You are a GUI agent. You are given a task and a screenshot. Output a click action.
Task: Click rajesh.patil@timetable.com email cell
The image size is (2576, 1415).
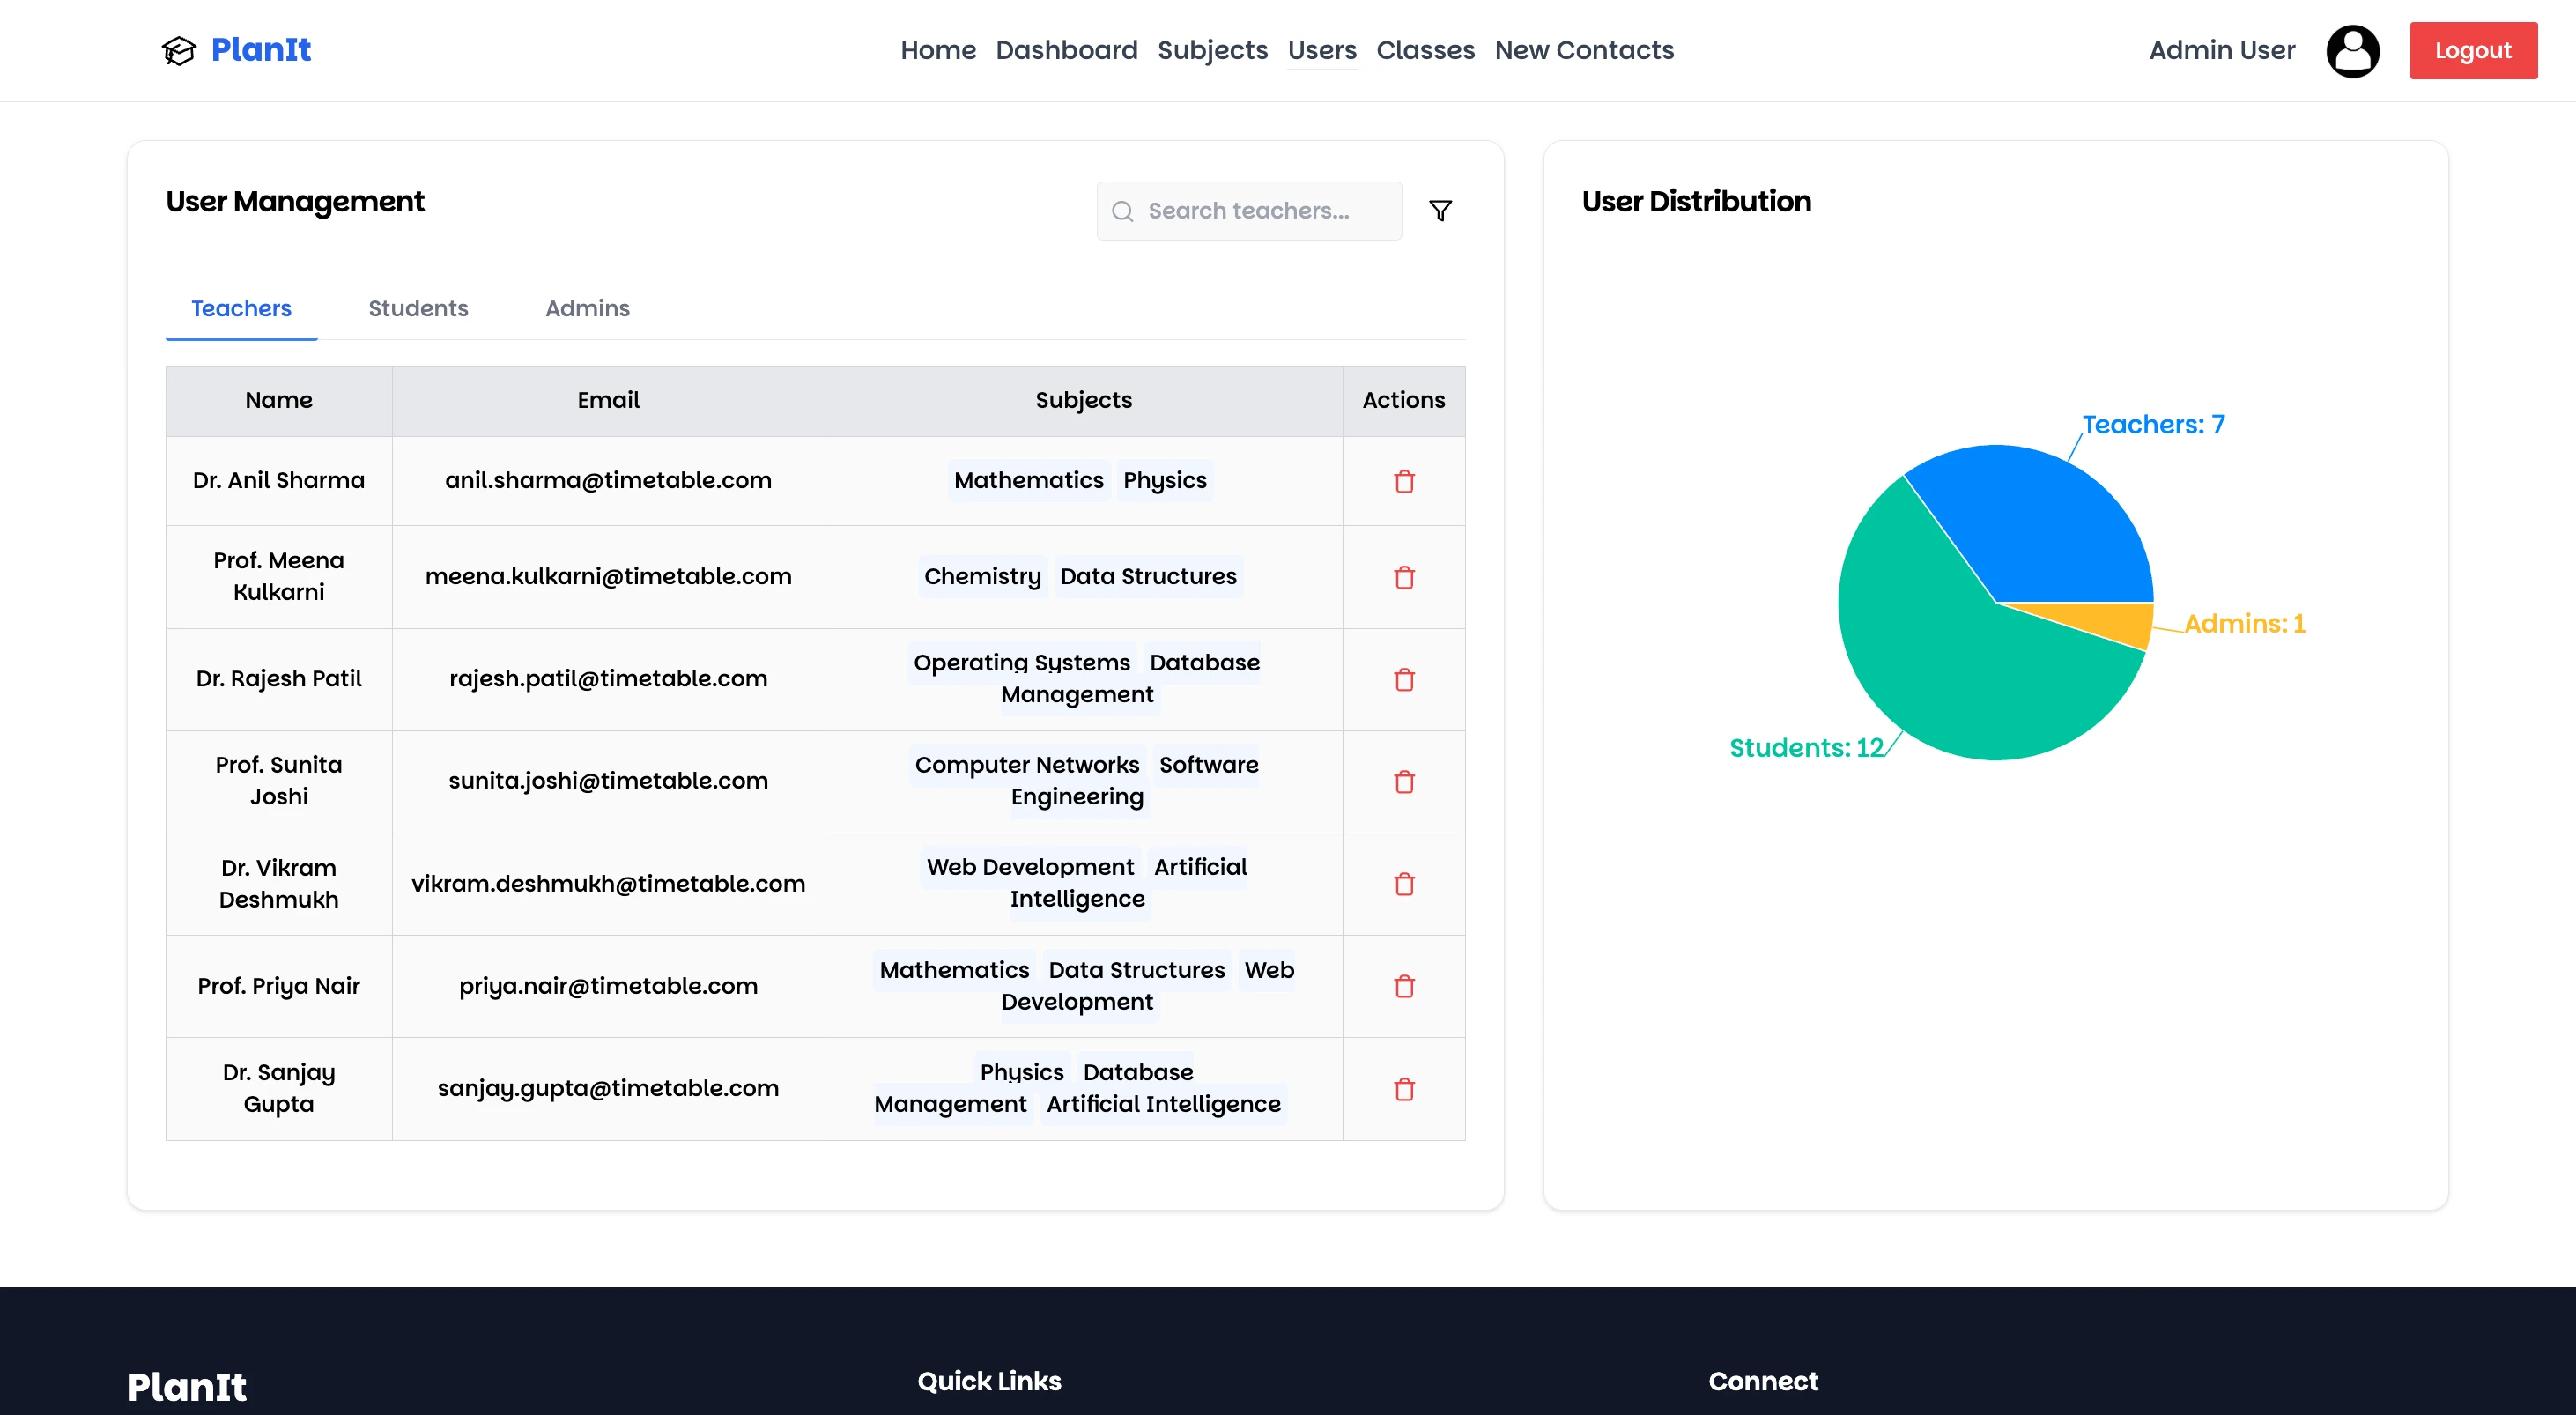pos(608,678)
